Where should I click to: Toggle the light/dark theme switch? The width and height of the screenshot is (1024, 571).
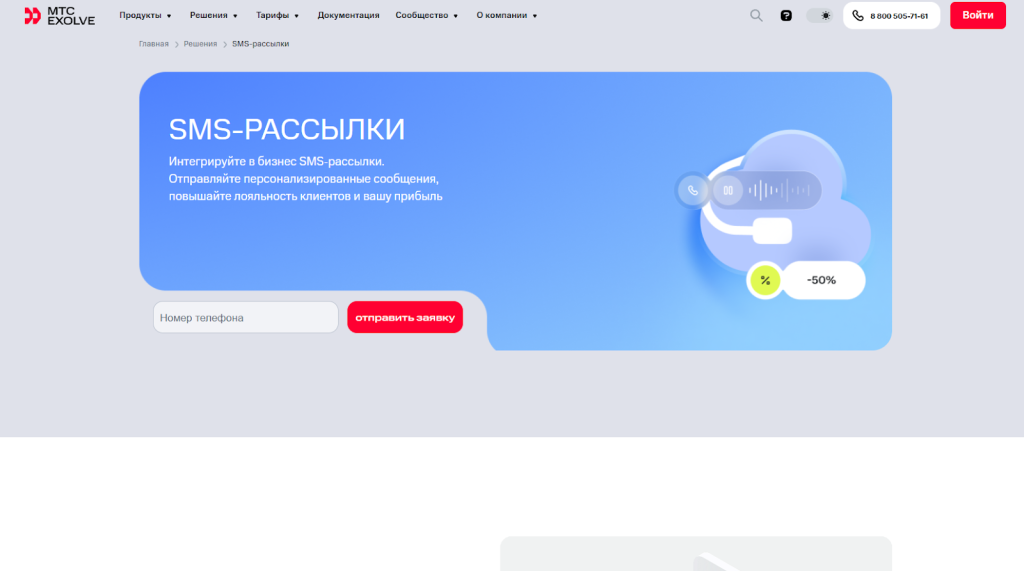[x=820, y=16]
